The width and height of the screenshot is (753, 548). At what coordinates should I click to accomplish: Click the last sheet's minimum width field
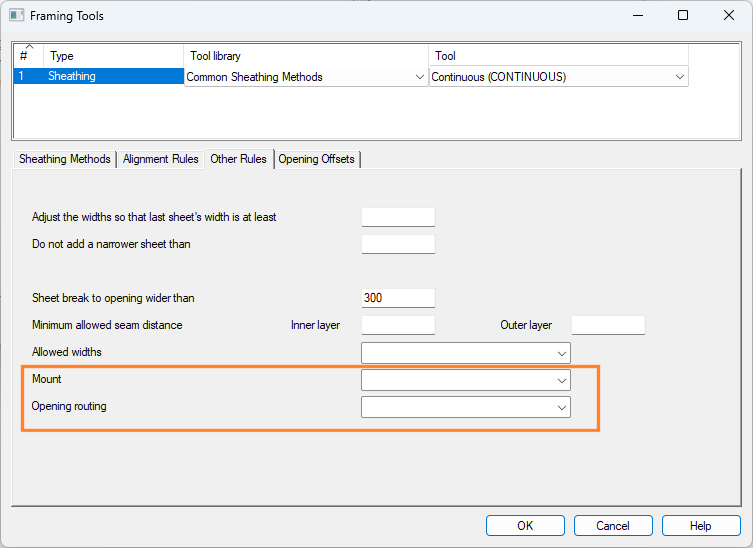point(398,217)
